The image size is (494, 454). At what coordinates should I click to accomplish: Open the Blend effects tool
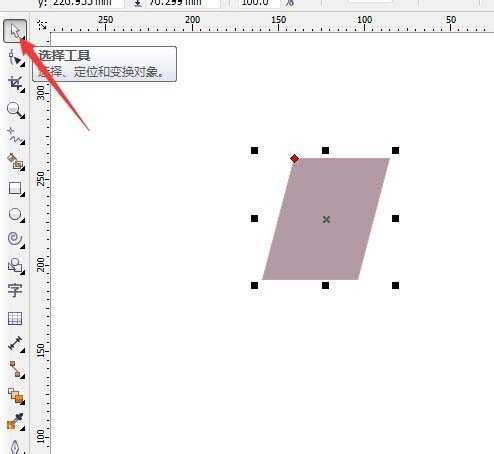(x=15, y=396)
